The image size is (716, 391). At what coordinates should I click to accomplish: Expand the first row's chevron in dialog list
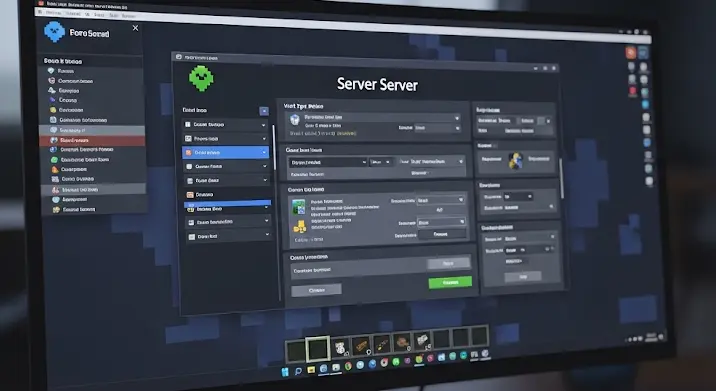[x=263, y=125]
